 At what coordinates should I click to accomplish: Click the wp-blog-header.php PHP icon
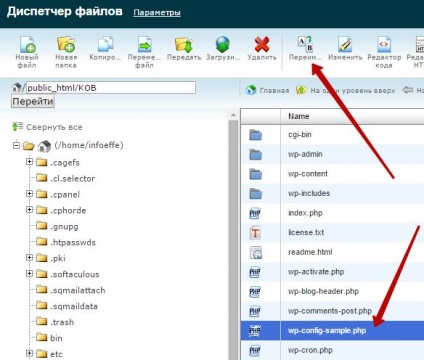click(255, 292)
